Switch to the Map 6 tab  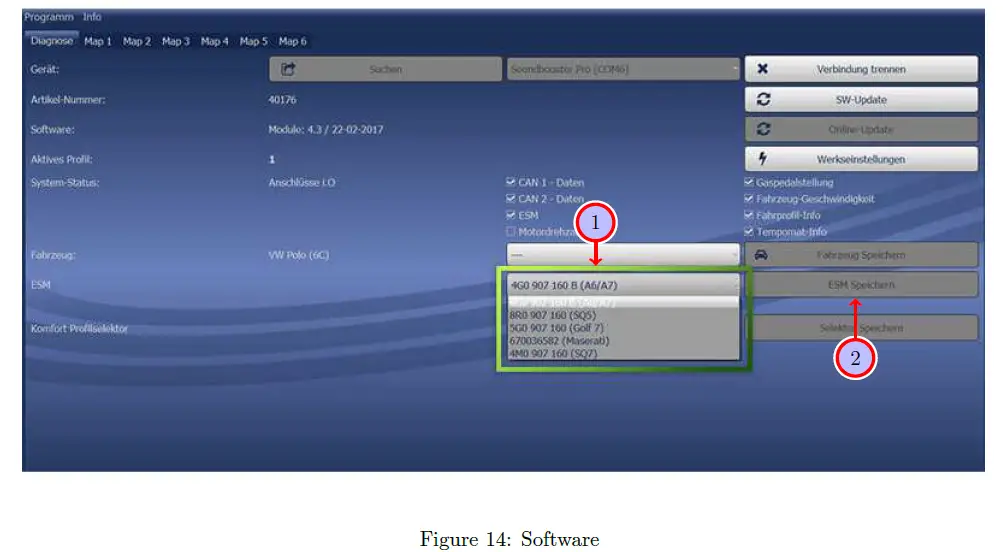tap(292, 42)
